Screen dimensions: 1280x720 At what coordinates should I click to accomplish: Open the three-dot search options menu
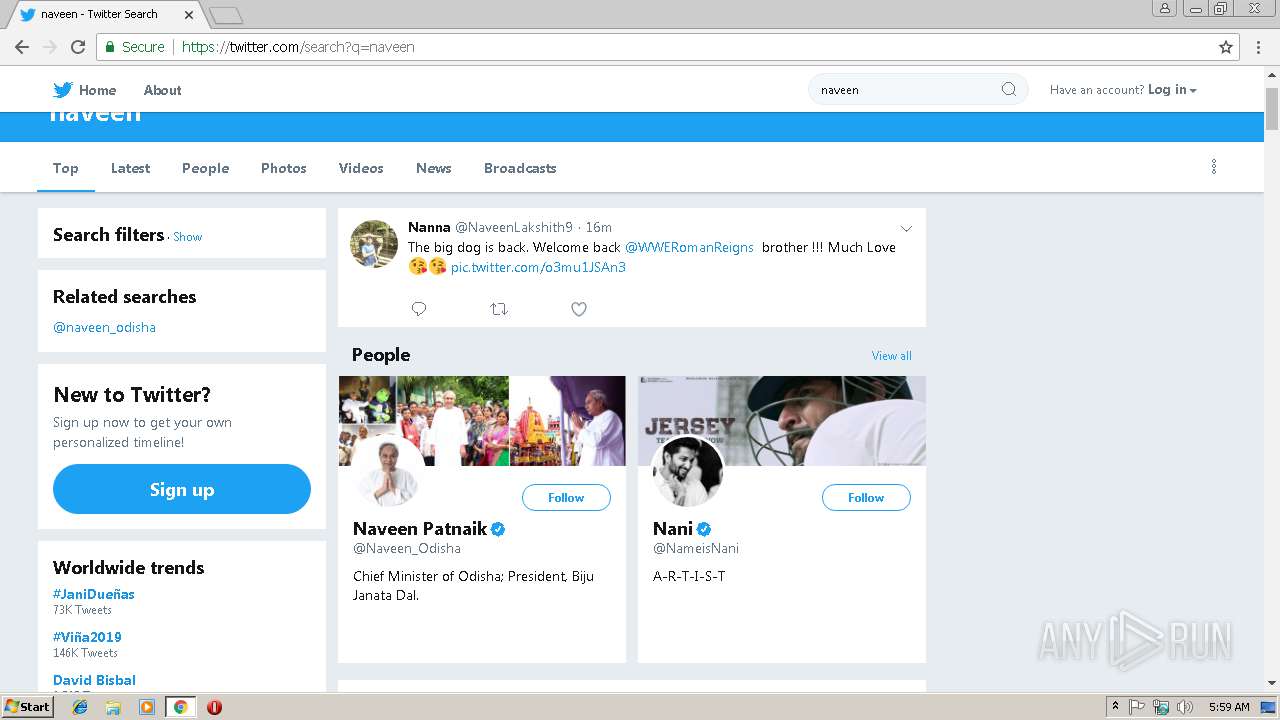(x=1214, y=167)
